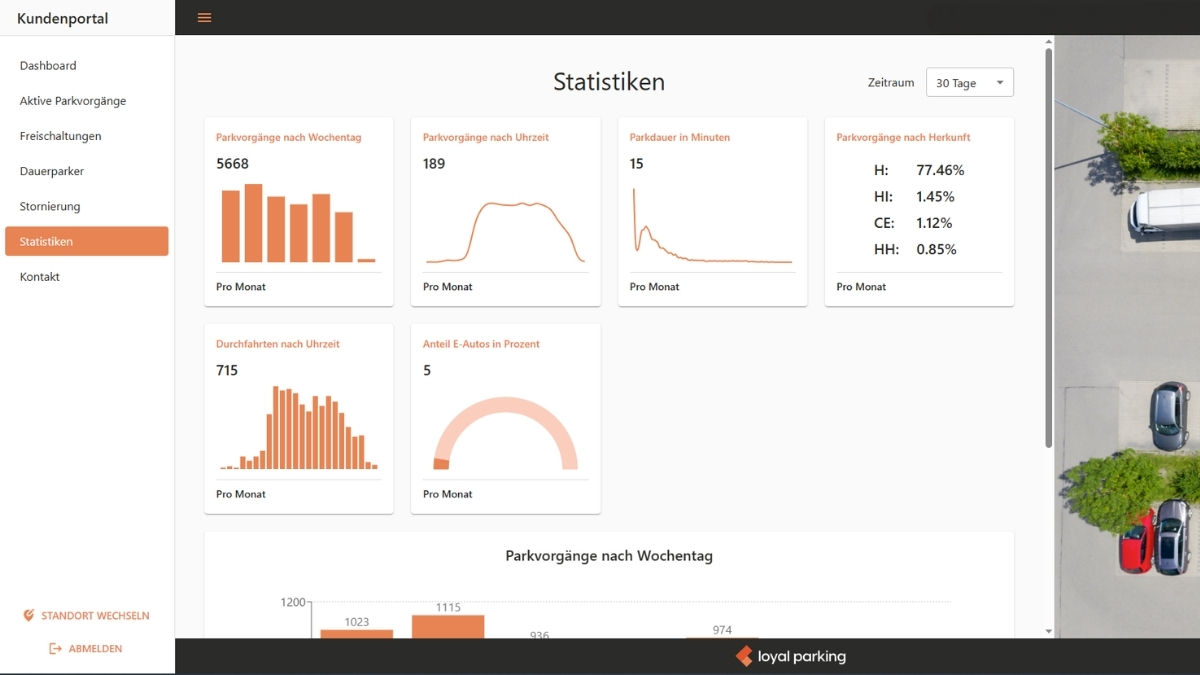This screenshot has width=1200, height=675.
Task: Open the Kontakt page
Action: [87, 277]
